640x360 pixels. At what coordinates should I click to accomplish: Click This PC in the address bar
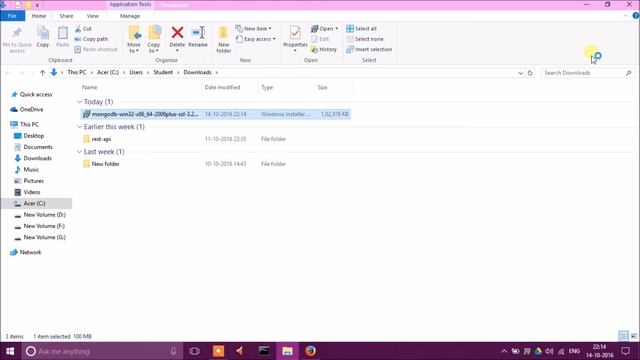pyautogui.click(x=76, y=72)
